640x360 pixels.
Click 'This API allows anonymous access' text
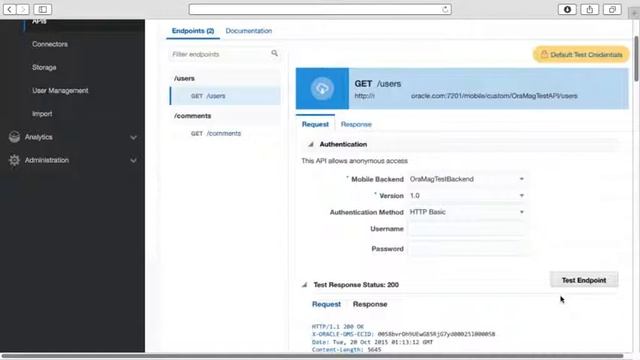(x=354, y=161)
